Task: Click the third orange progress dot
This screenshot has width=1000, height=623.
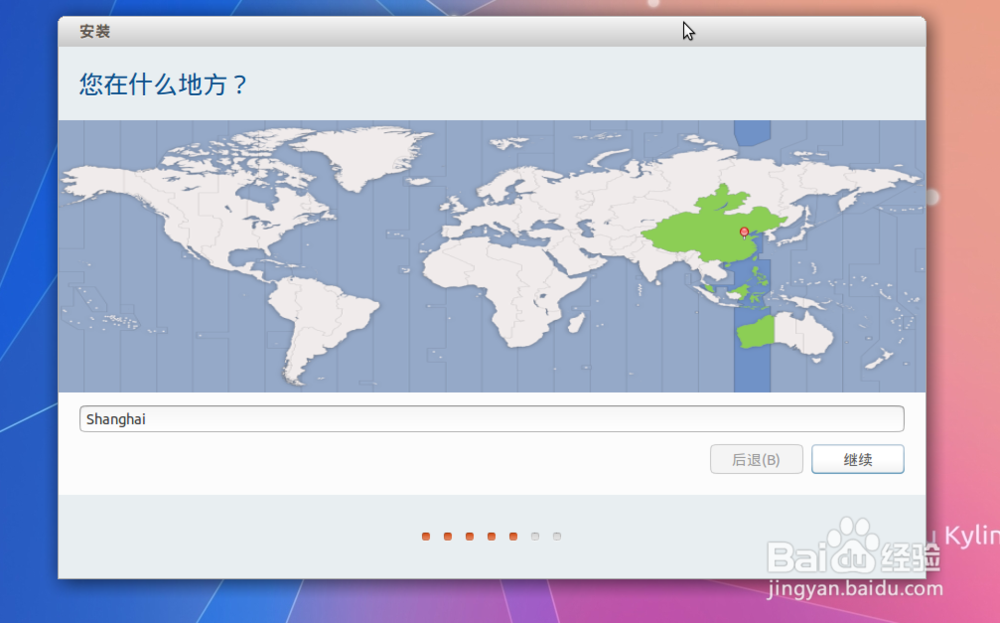Action: (469, 536)
